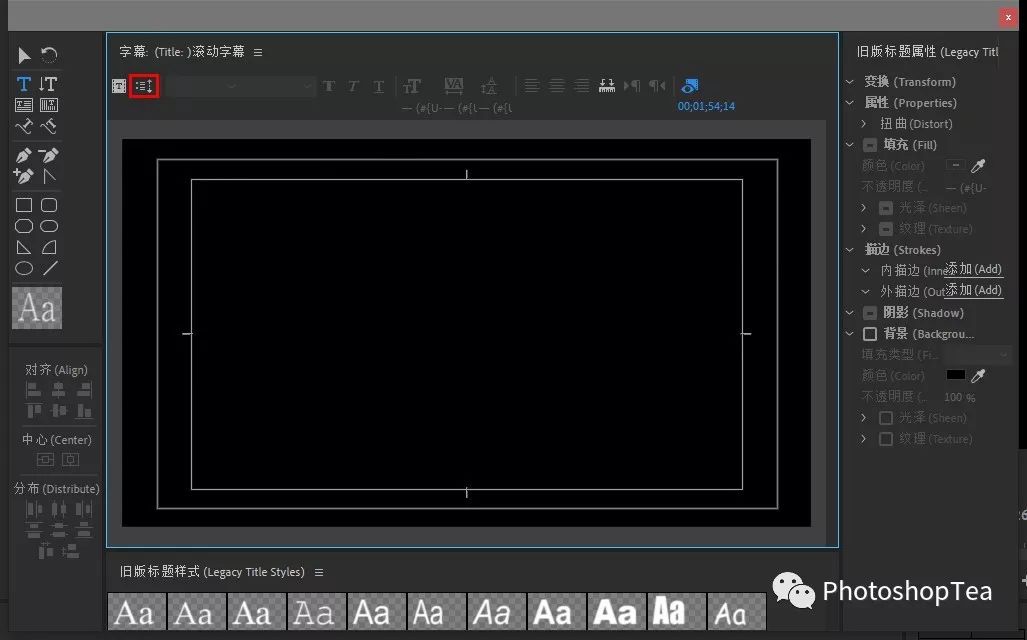Image resolution: width=1027 pixels, height=640 pixels.
Task: Pick the Vertical Path Type tool
Action: (x=48, y=126)
